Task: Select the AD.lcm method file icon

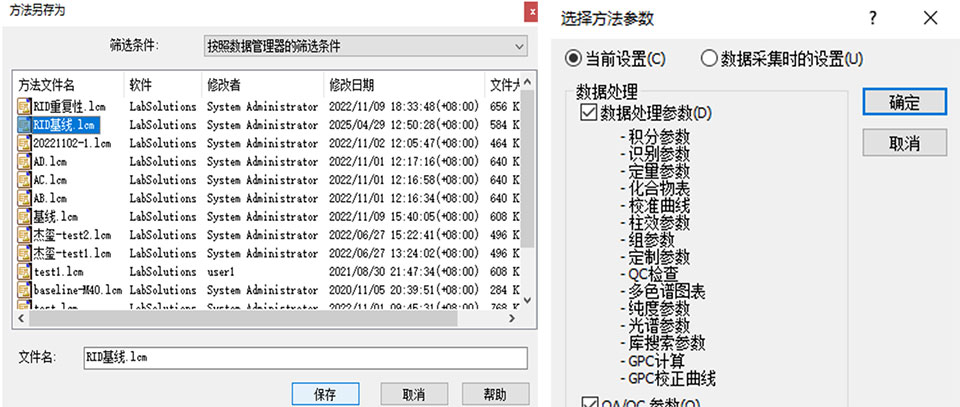Action: (x=24, y=161)
